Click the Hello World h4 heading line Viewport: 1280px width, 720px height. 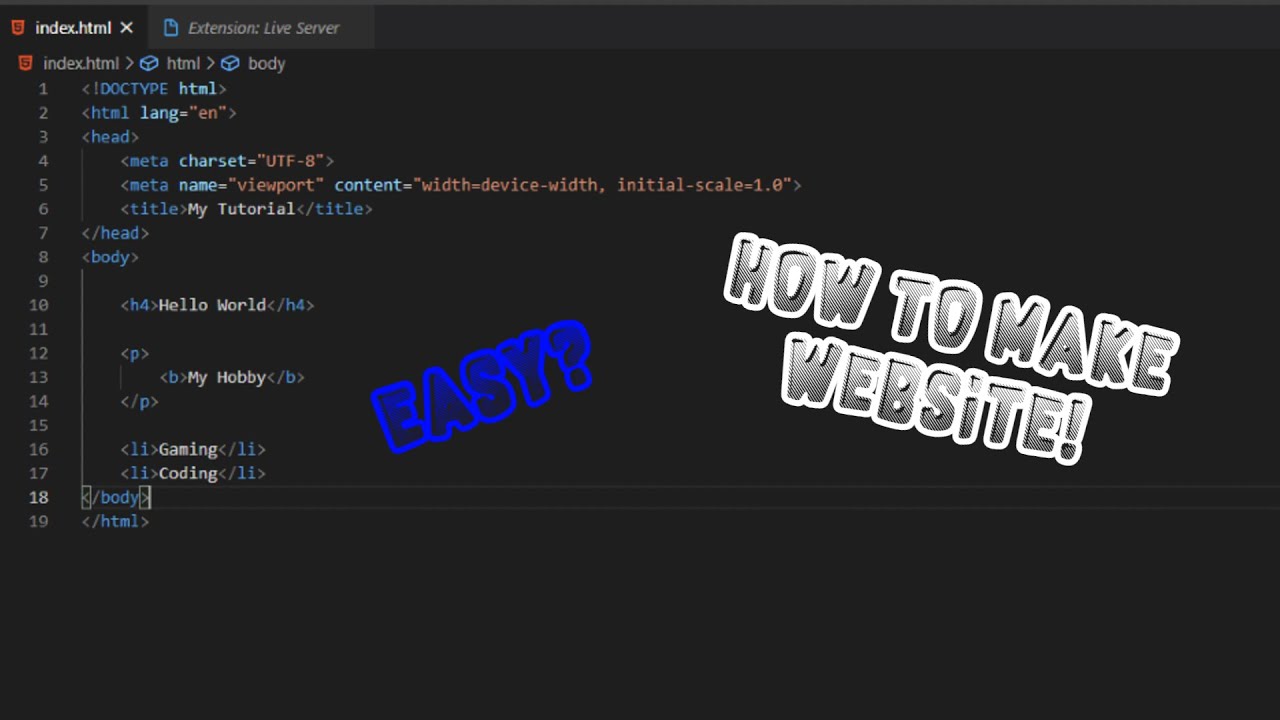tap(217, 305)
